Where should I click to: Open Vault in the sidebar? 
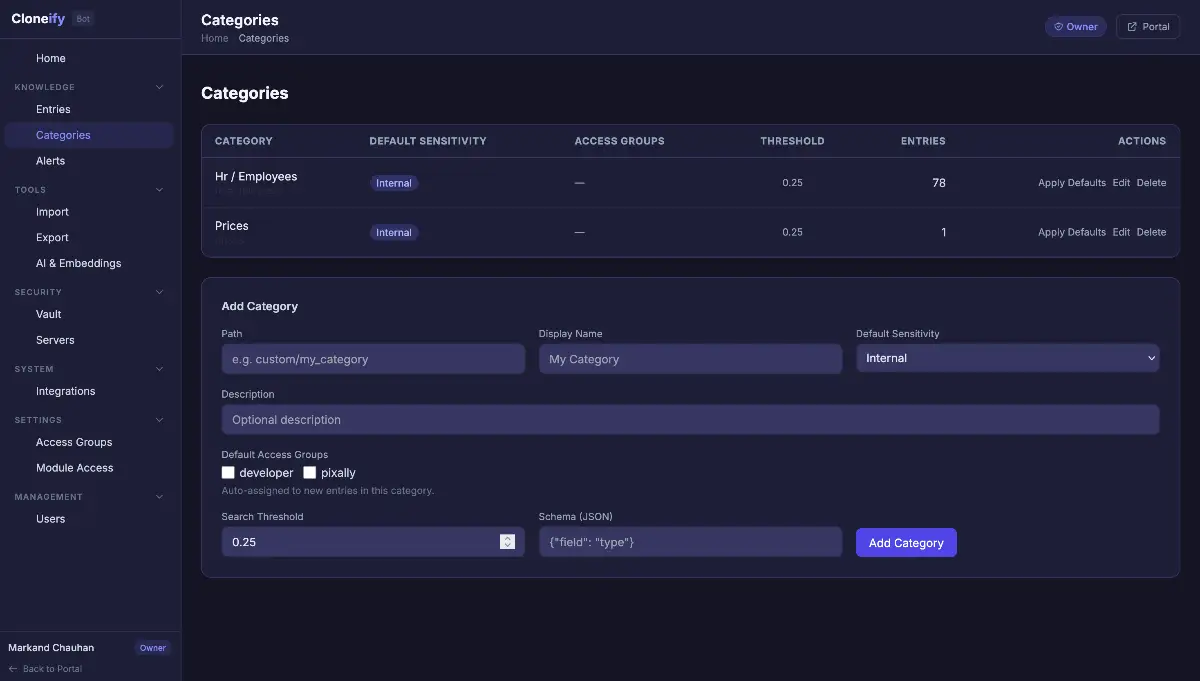(89, 314)
